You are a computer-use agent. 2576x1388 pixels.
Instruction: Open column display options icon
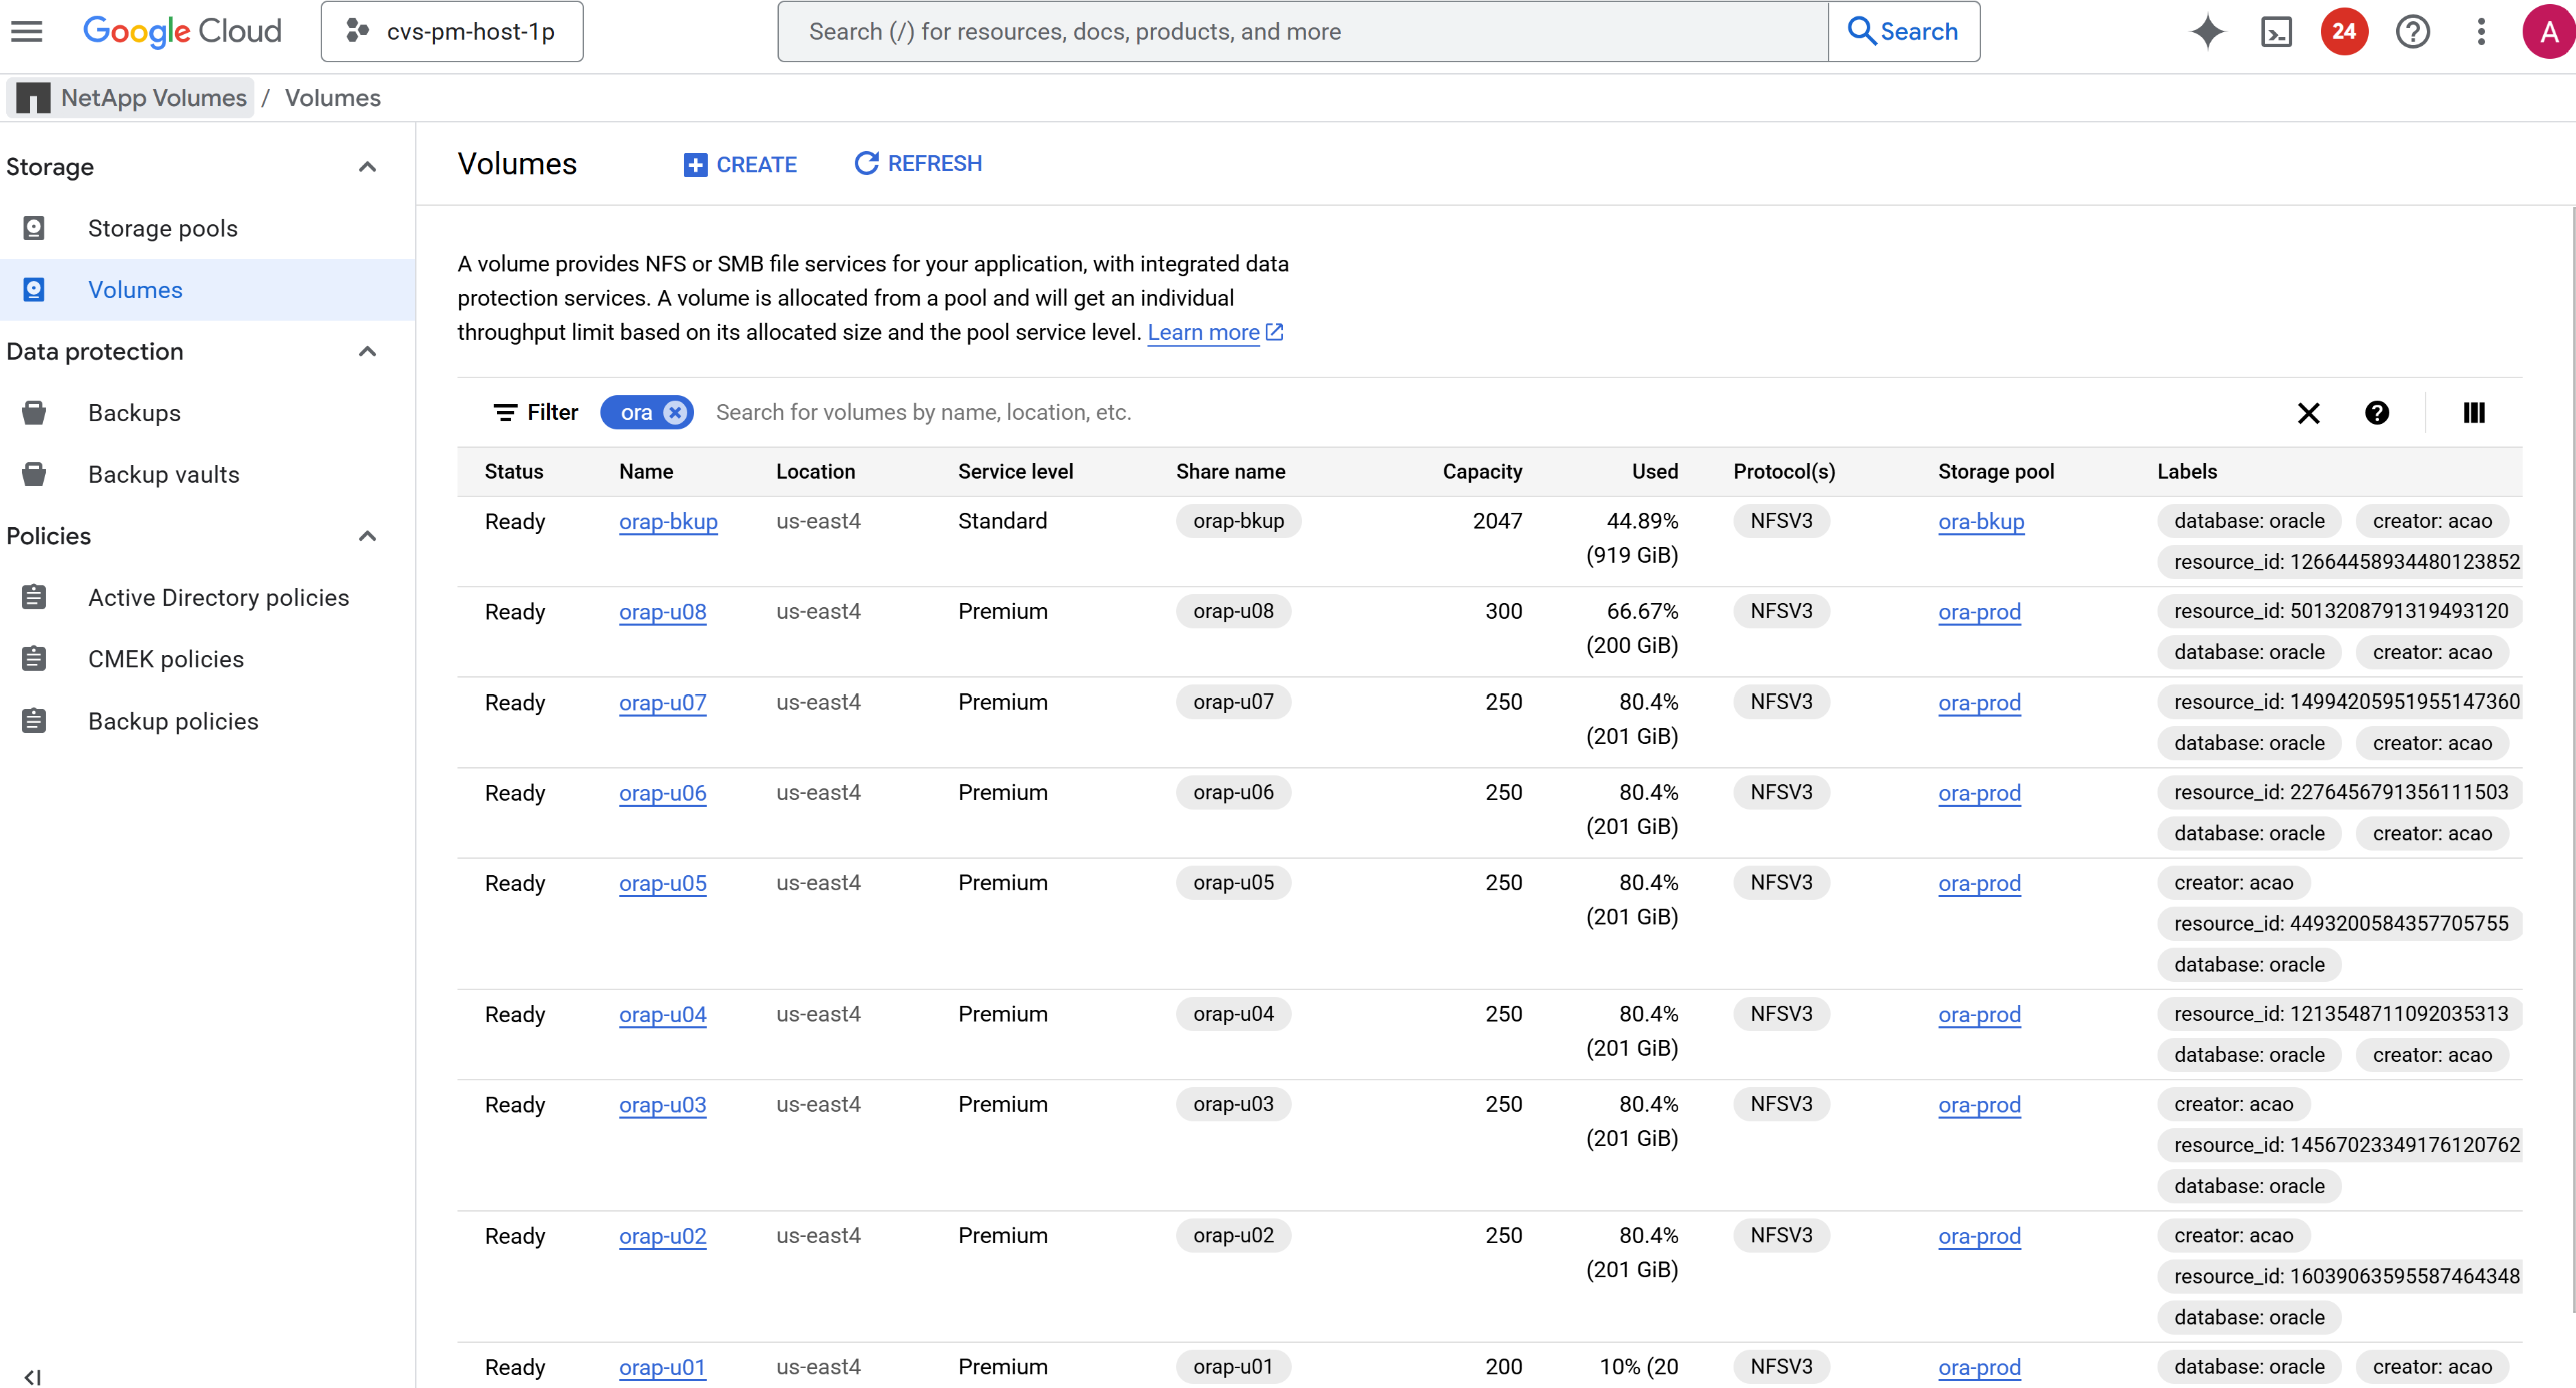2474,413
